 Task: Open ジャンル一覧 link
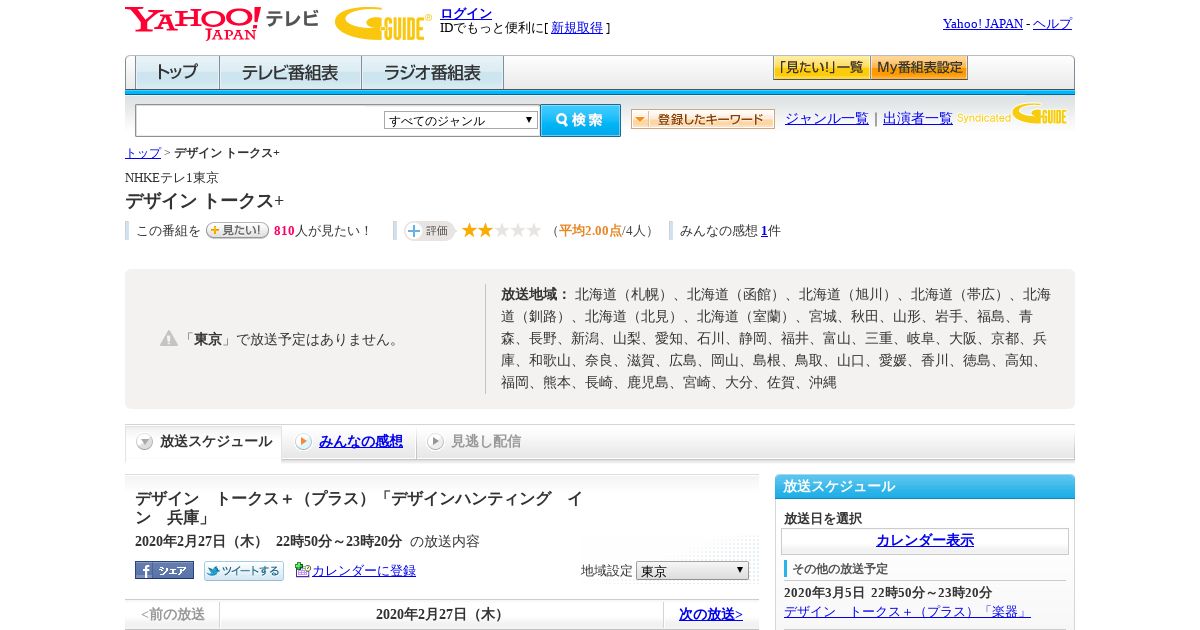click(827, 118)
